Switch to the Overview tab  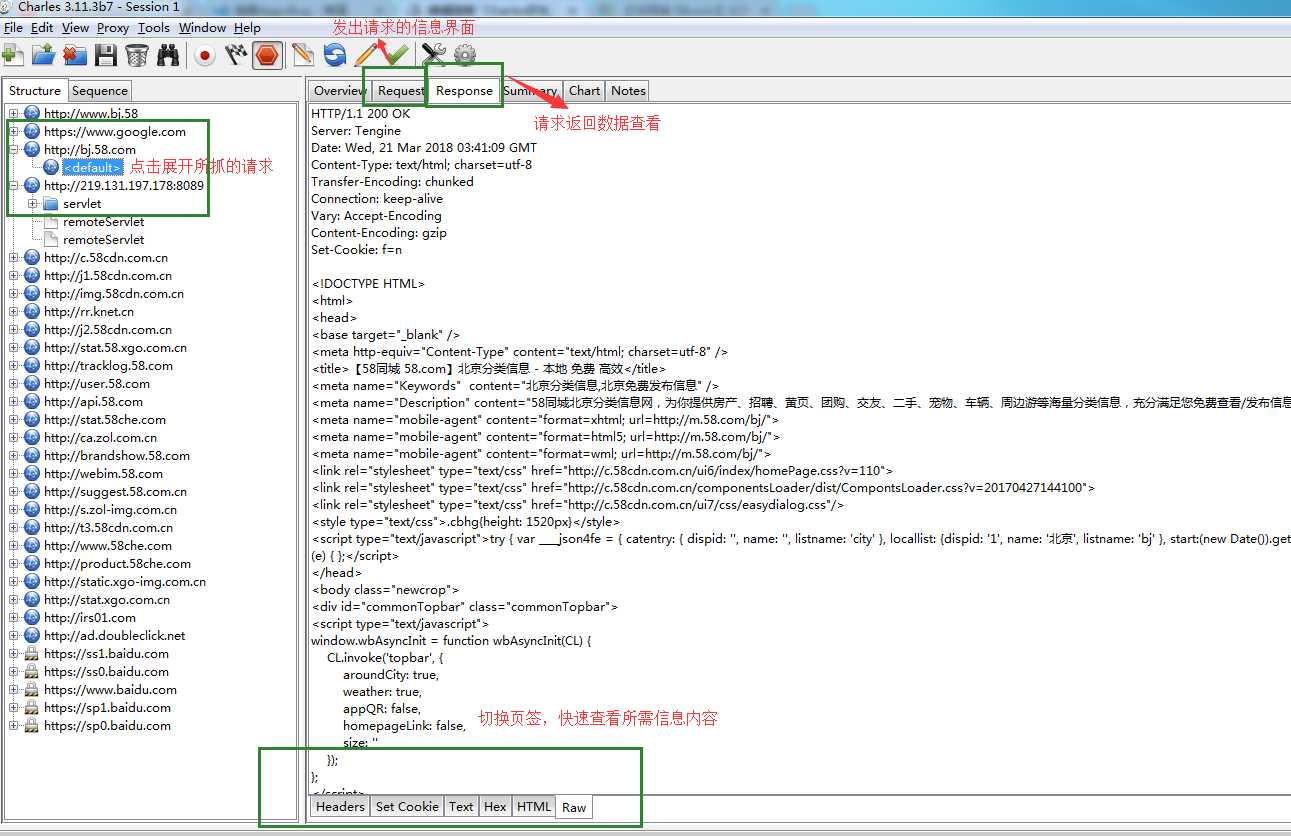340,91
